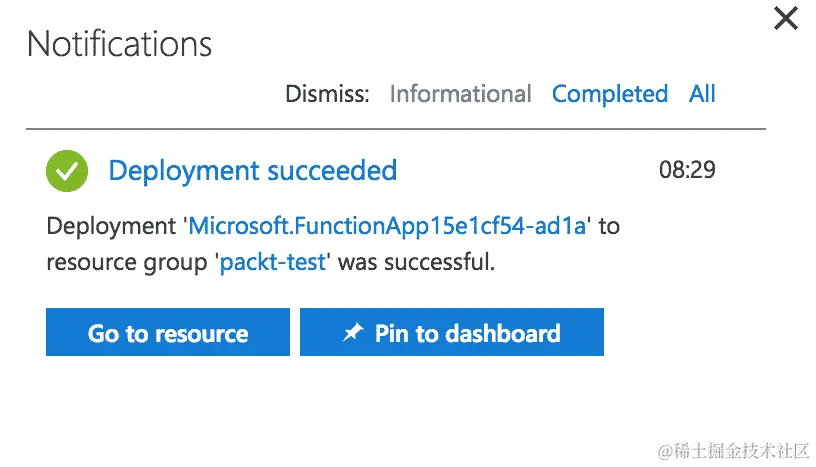Open the Deployment succeeded notification title
Image resolution: width=816 pixels, height=467 pixels.
coord(252,171)
